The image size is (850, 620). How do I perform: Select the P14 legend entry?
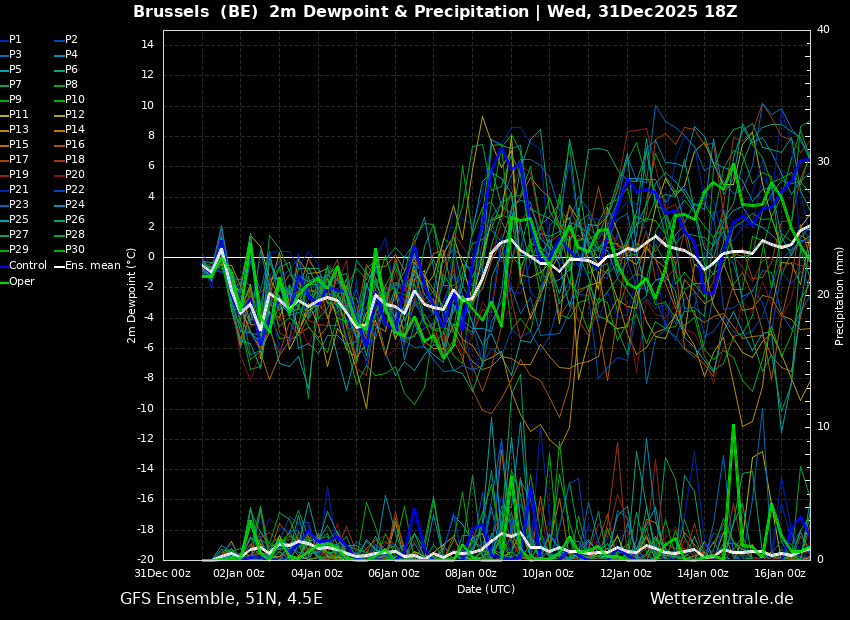tap(70, 130)
